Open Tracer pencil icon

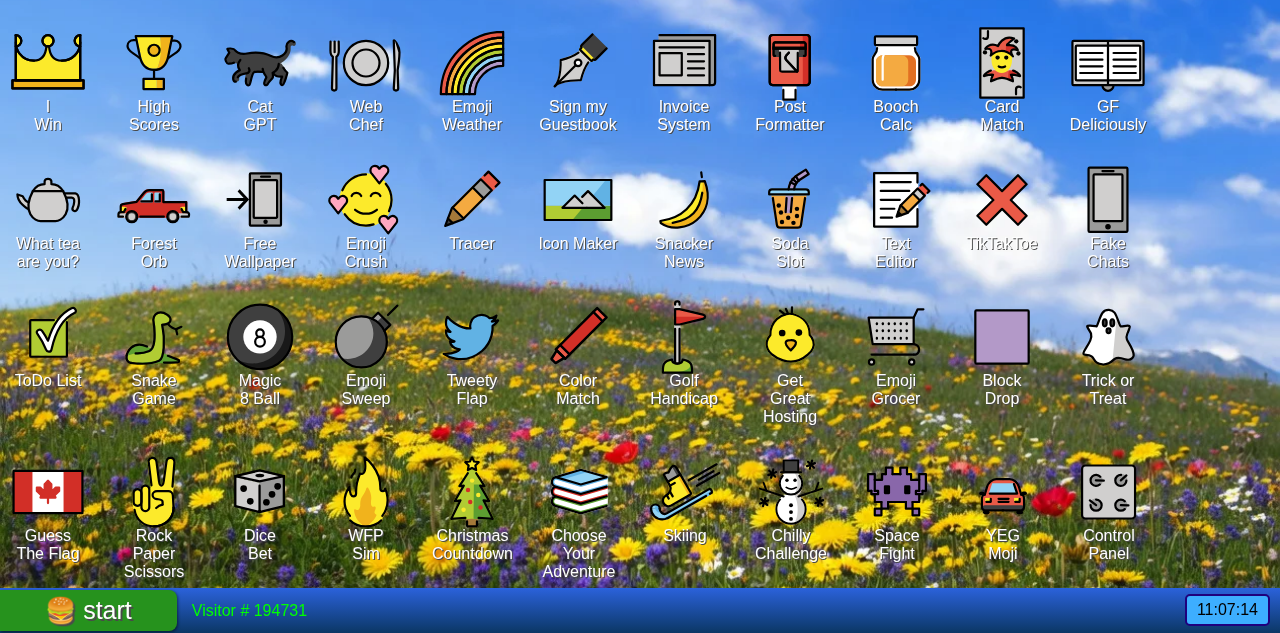472,199
